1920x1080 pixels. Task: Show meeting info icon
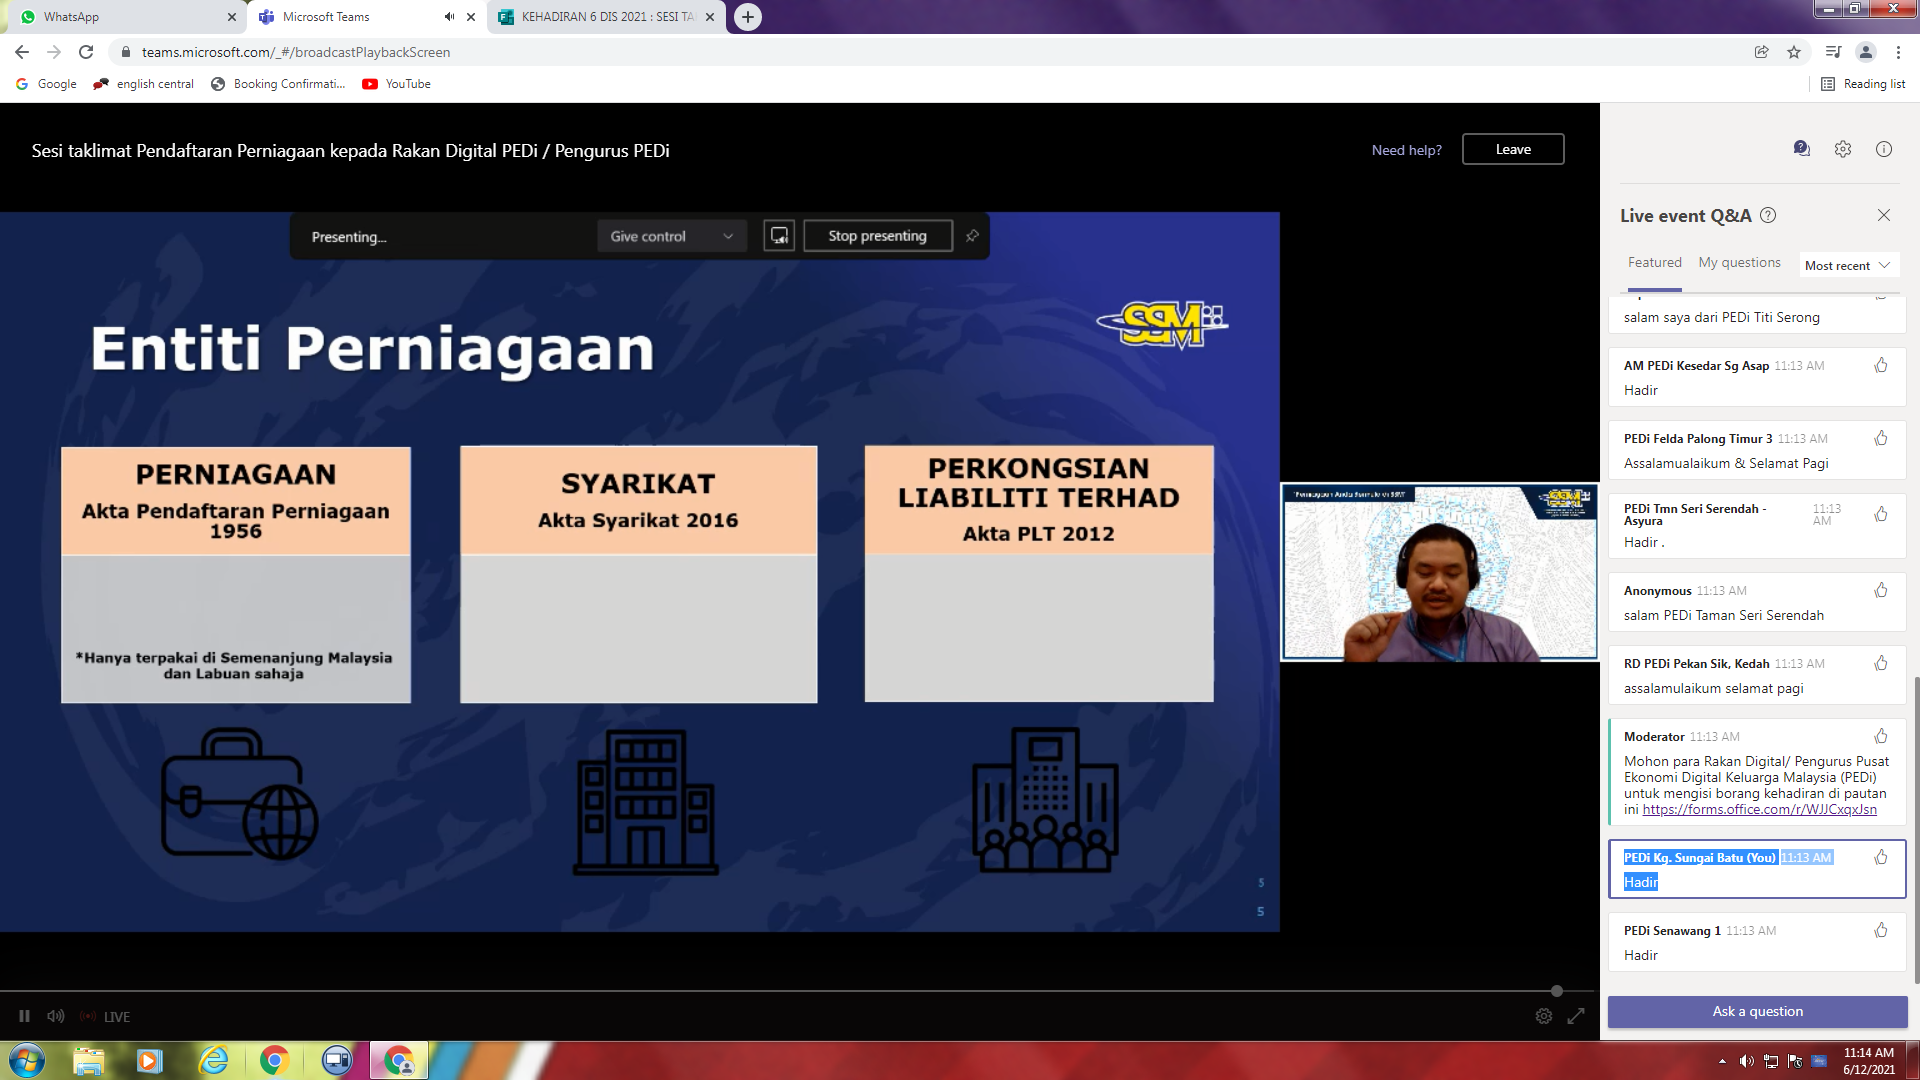pyautogui.click(x=1884, y=149)
